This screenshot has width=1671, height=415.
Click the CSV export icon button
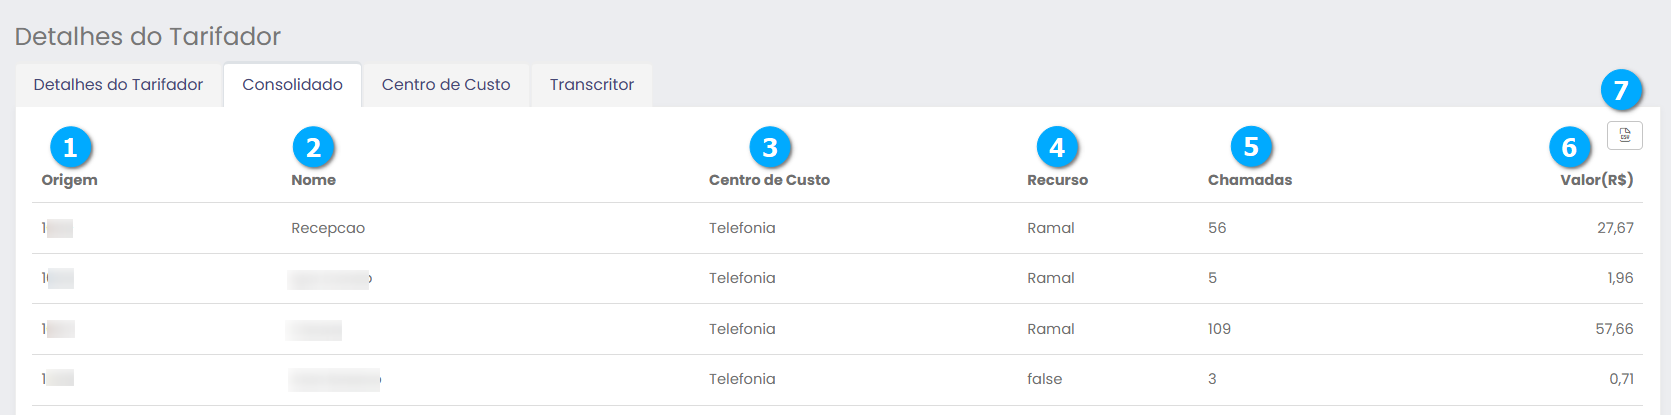[x=1624, y=135]
